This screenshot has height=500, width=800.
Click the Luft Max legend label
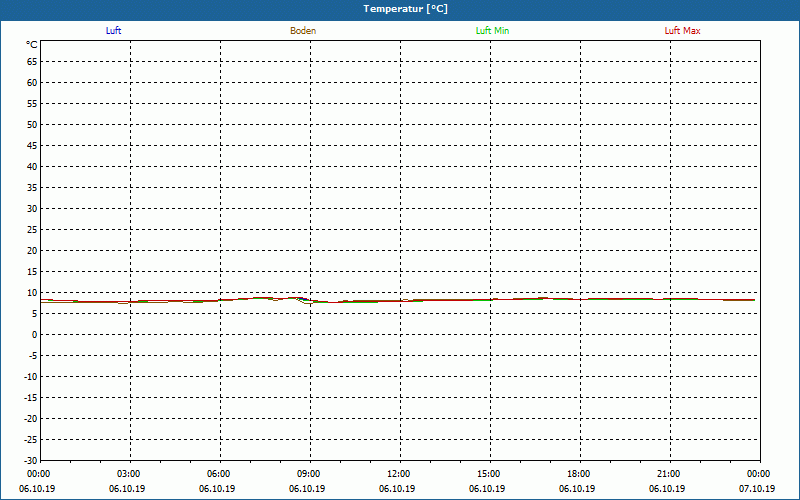point(682,31)
